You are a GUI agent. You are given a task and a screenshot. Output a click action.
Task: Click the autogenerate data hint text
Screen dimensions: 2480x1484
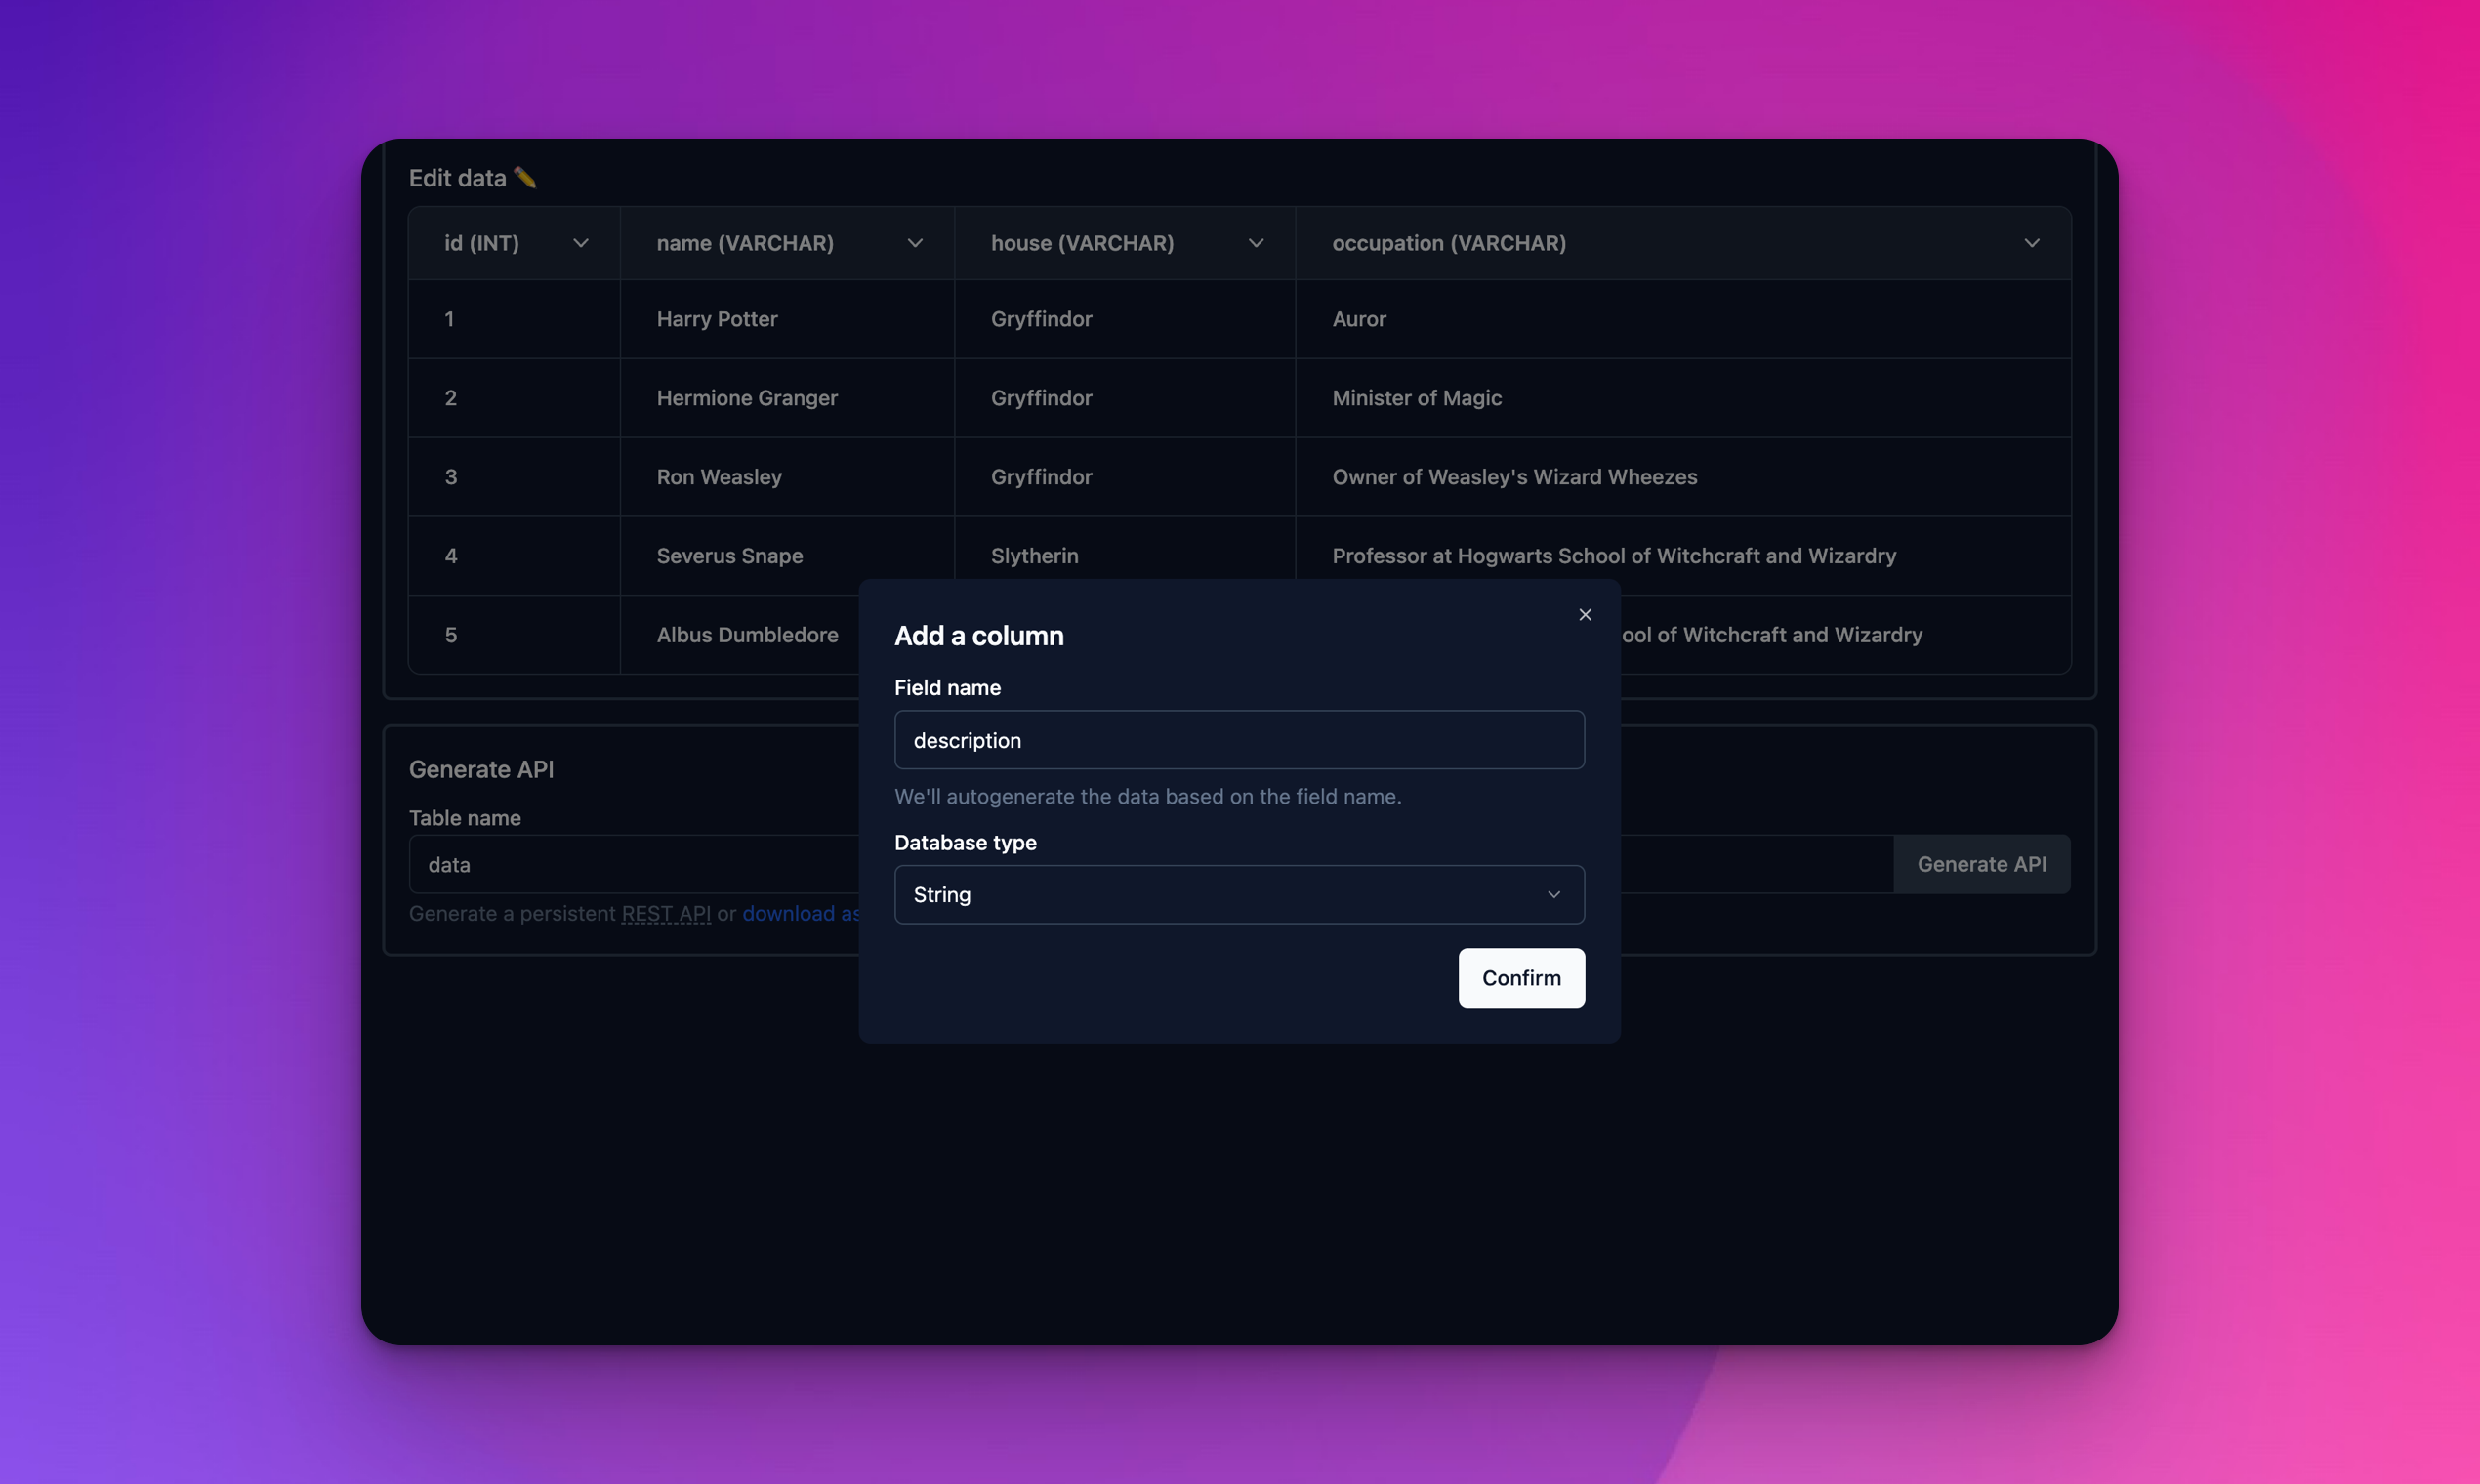point(1148,796)
